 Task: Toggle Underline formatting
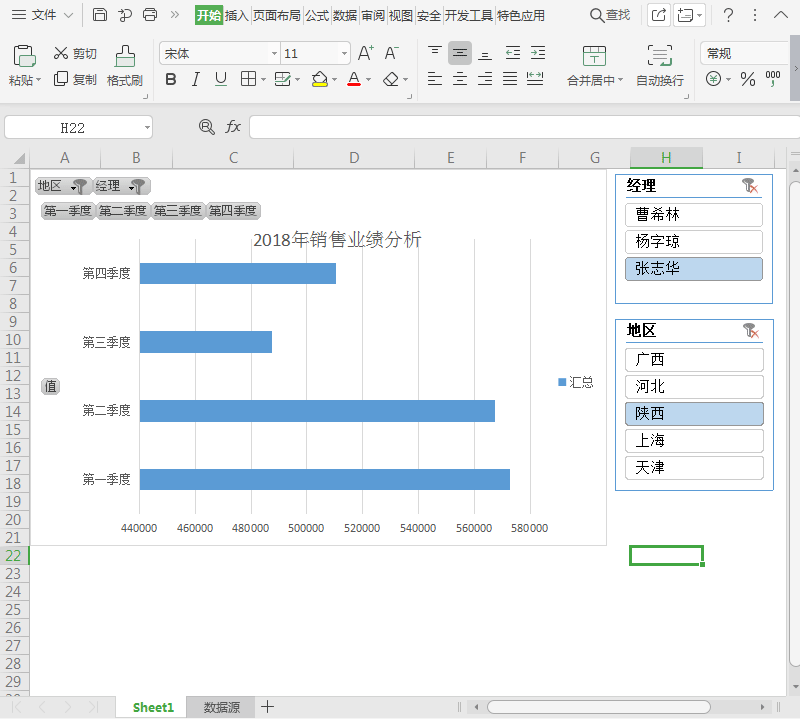221,79
